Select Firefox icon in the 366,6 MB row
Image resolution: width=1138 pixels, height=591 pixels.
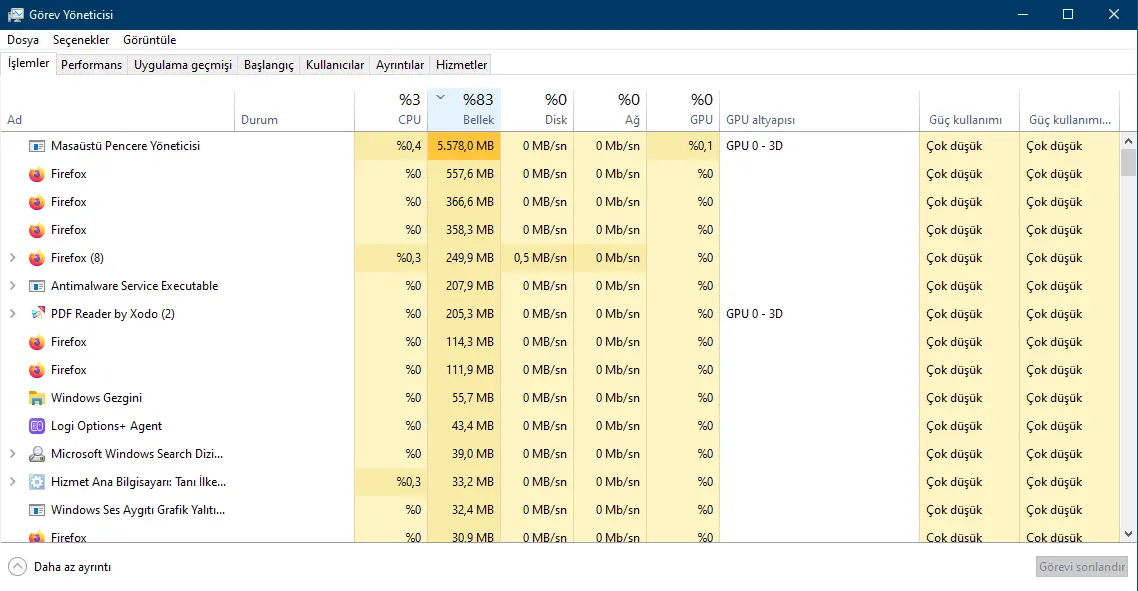point(37,203)
